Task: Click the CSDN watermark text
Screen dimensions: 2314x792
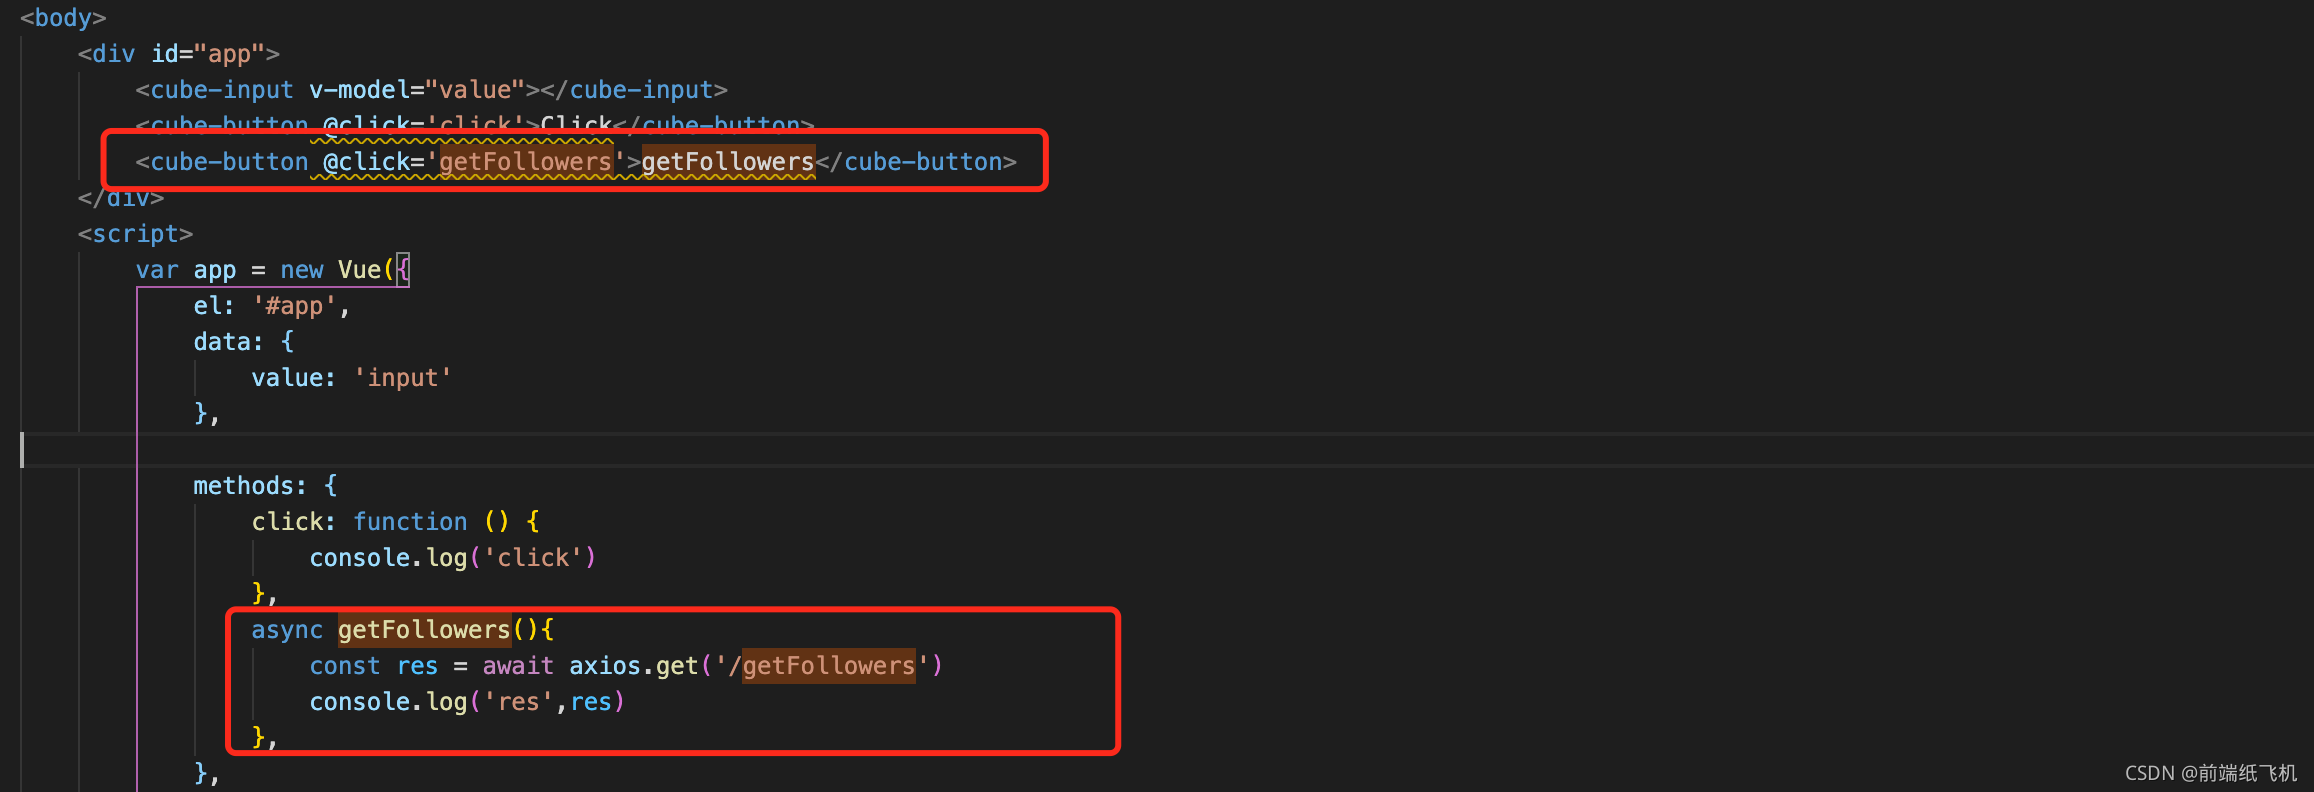Action: (2211, 773)
